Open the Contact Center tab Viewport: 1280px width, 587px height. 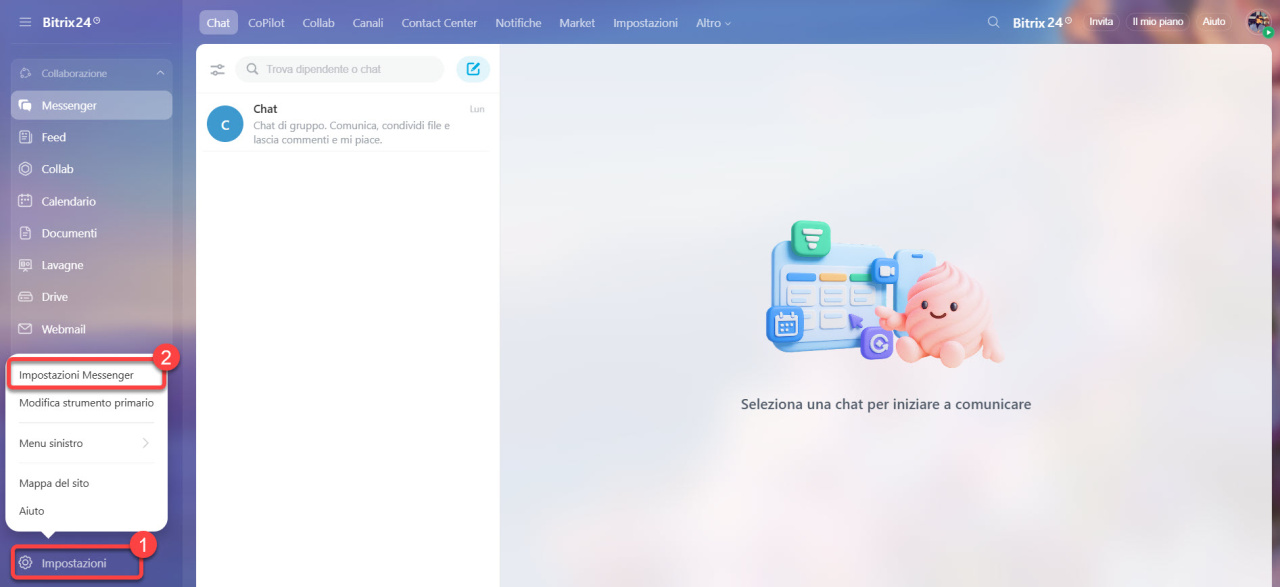(x=439, y=22)
